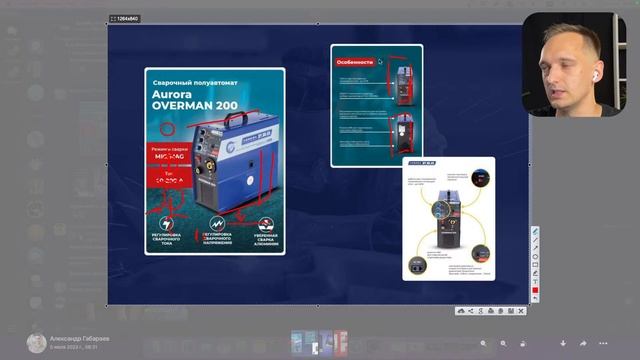Close the screenshot capture toolbar
The width and height of the screenshot is (640, 360).
point(521,311)
